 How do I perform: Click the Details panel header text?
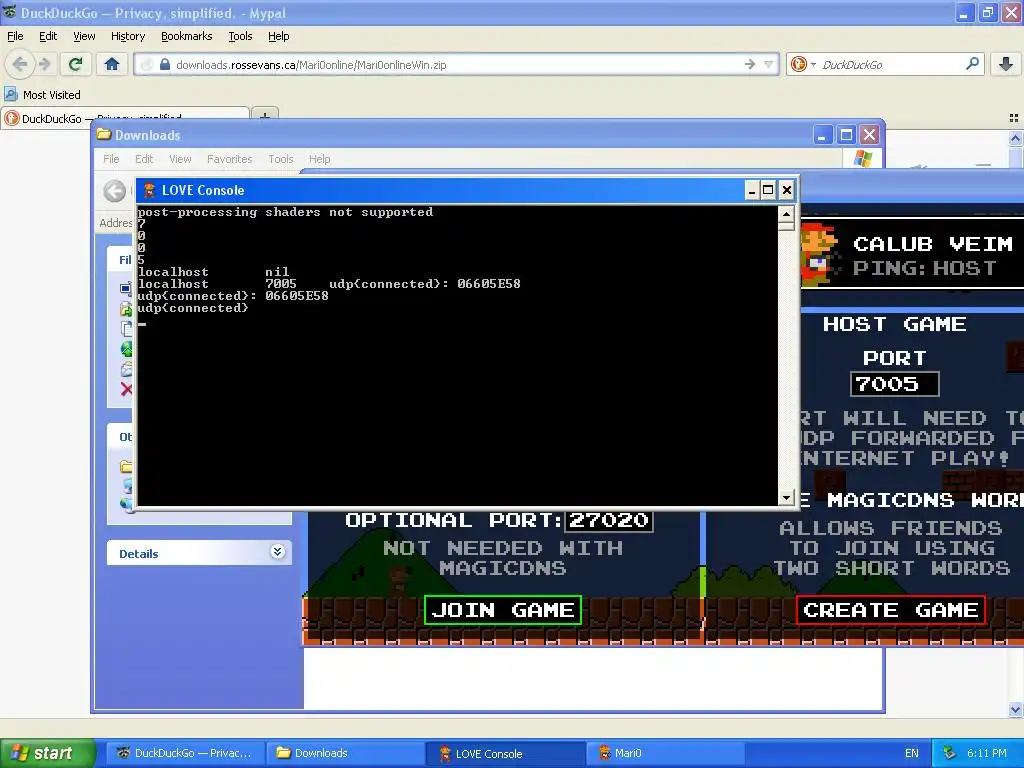coord(138,554)
